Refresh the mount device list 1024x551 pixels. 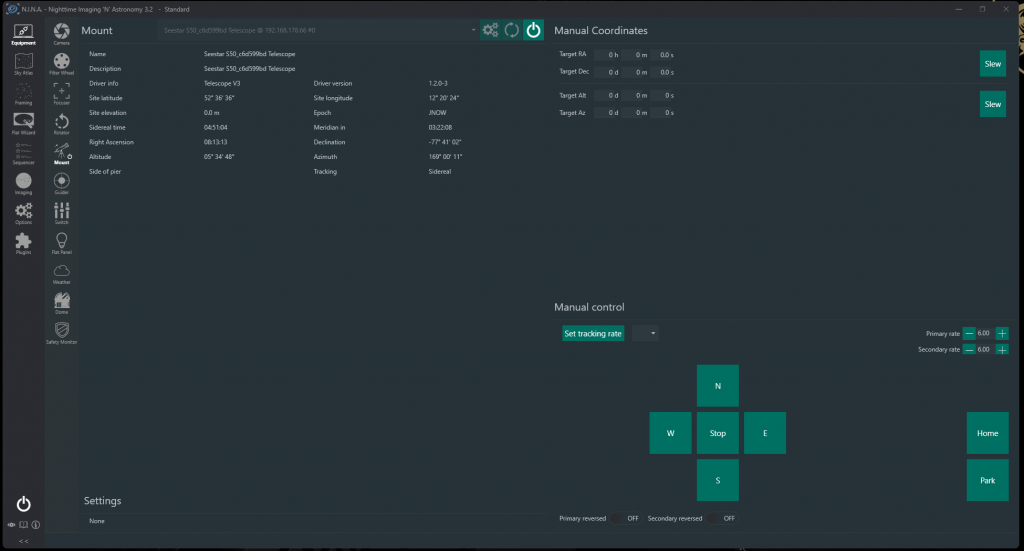click(511, 30)
